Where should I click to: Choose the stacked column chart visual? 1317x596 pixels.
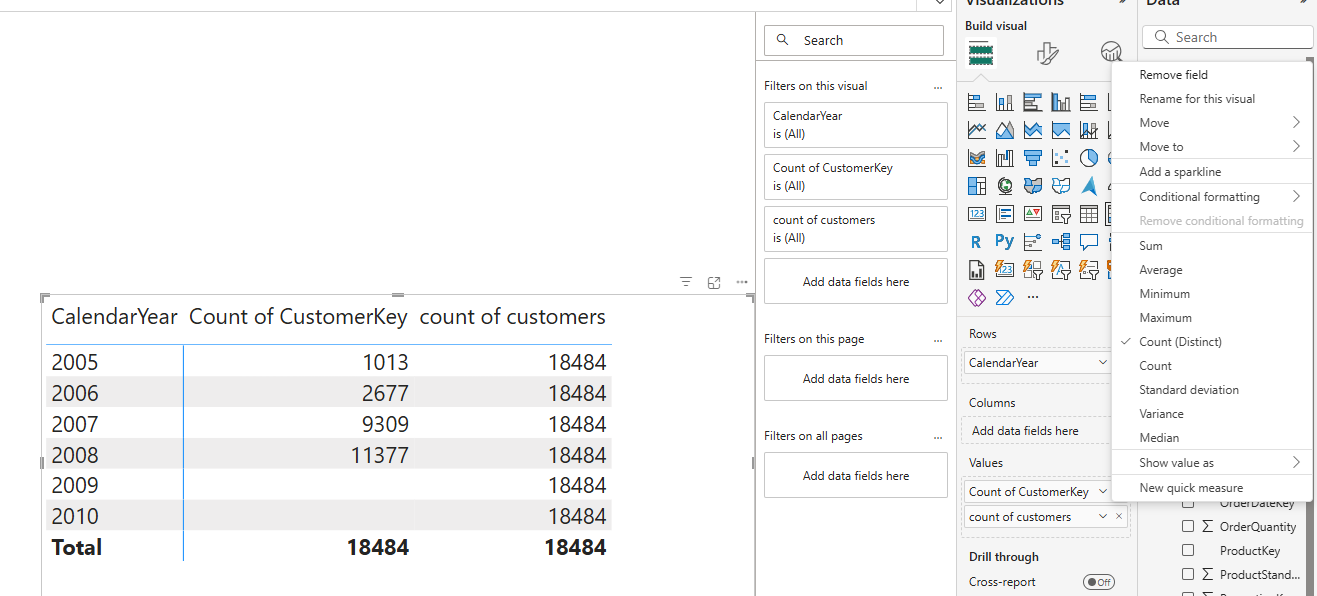(x=1005, y=102)
